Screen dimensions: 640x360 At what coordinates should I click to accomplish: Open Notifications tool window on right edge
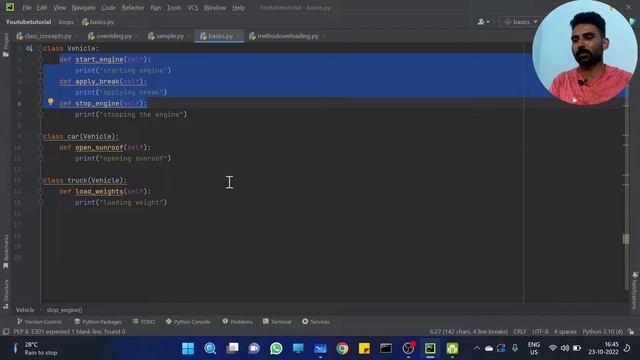[x=635, y=290]
